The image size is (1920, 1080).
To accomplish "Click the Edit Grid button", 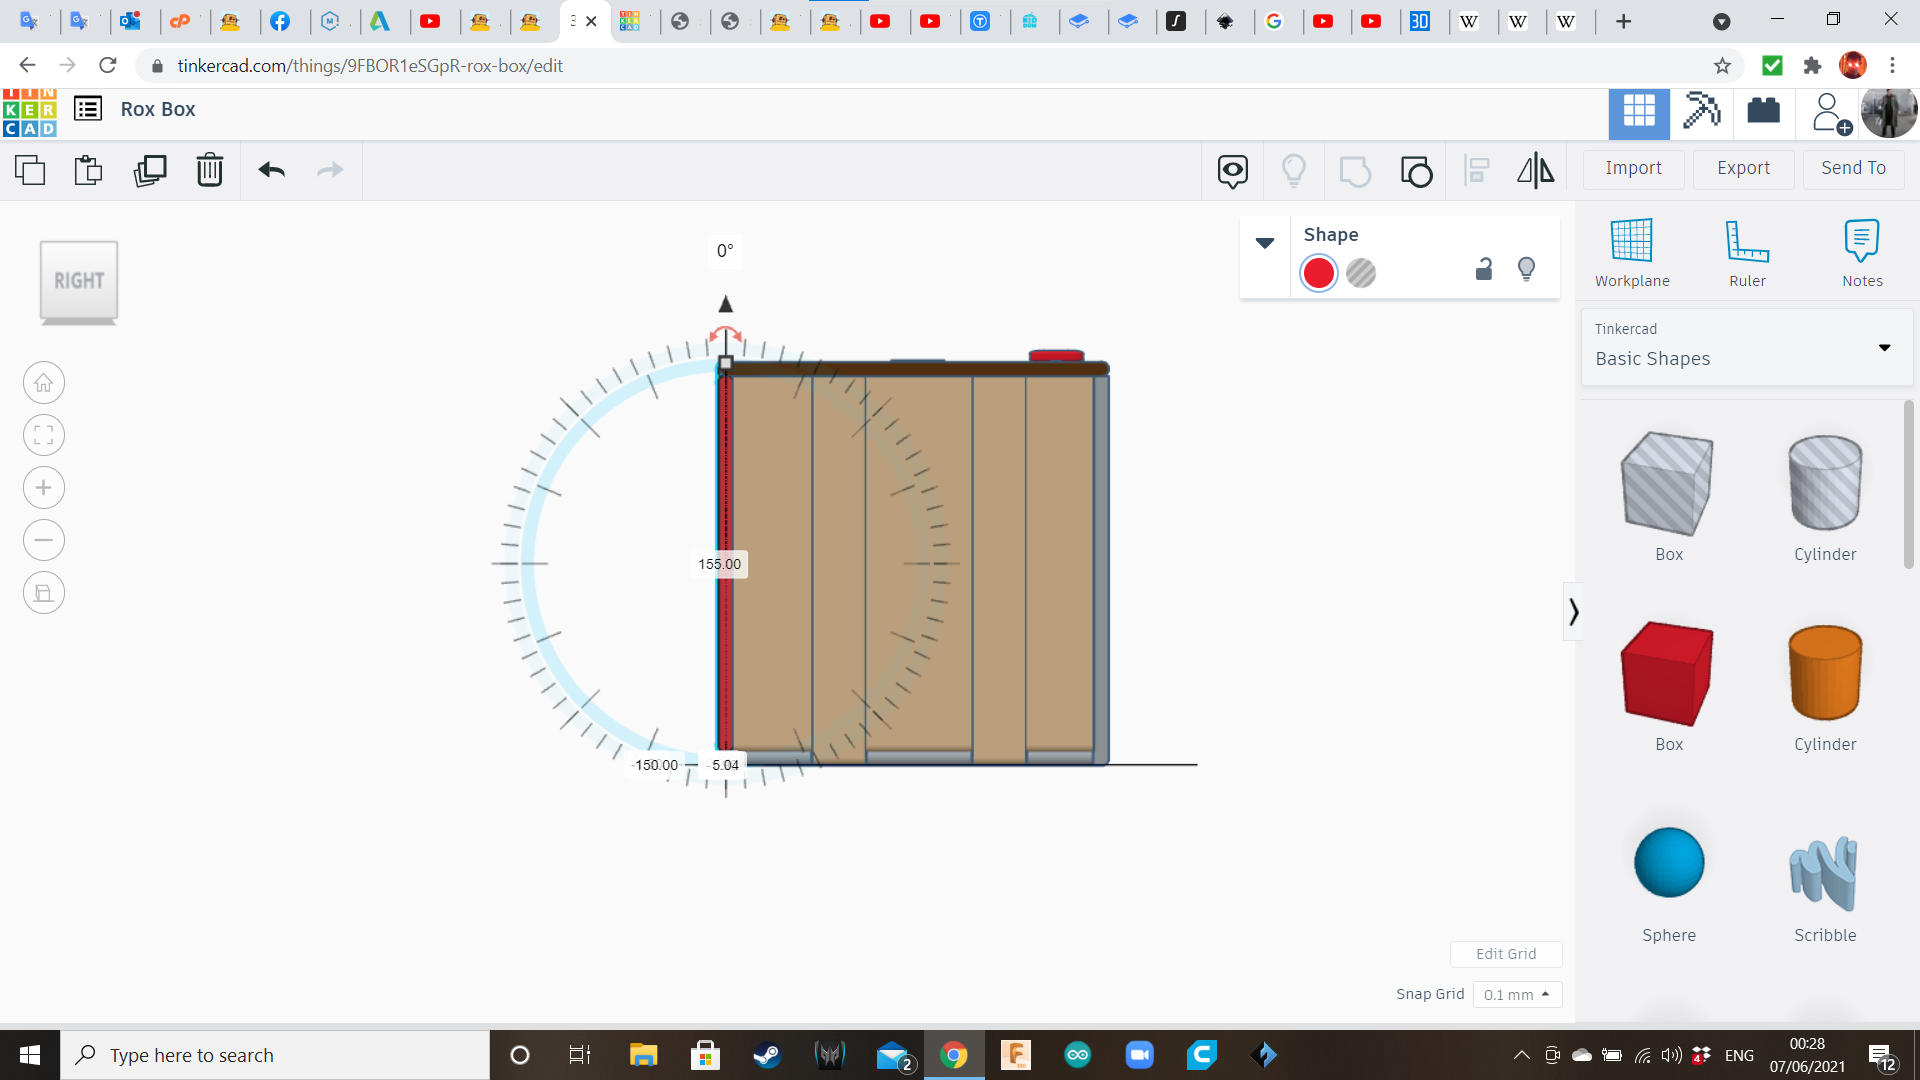I will pyautogui.click(x=1506, y=954).
